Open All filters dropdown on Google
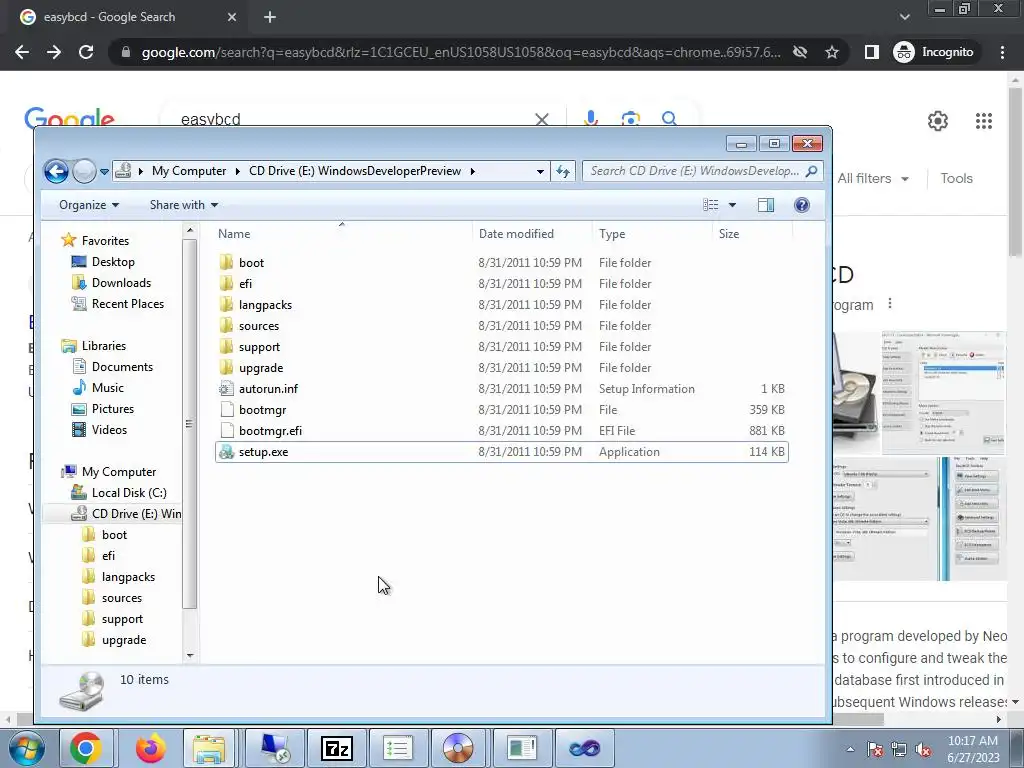Screen dimensions: 1024x768 (x=873, y=178)
